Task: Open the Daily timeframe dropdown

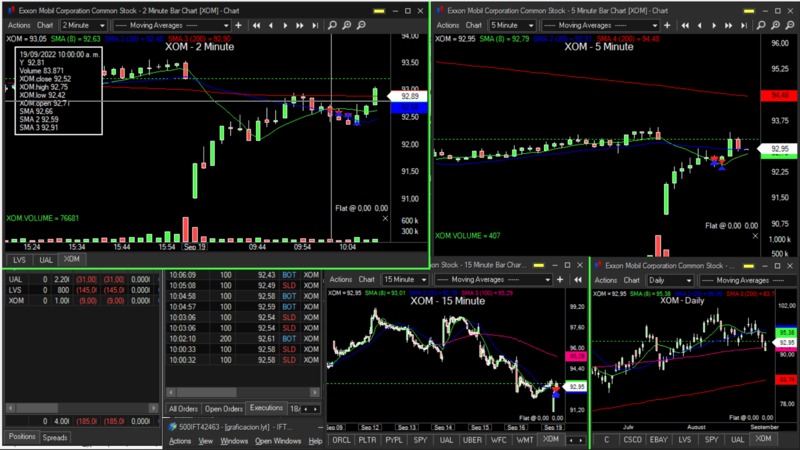Action: [x=663, y=280]
